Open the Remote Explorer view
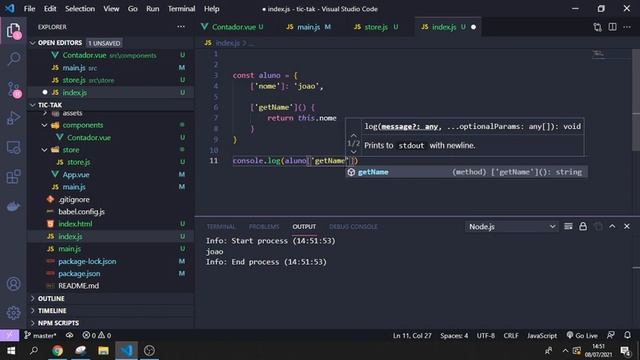The height and width of the screenshot is (360, 640). (13, 147)
